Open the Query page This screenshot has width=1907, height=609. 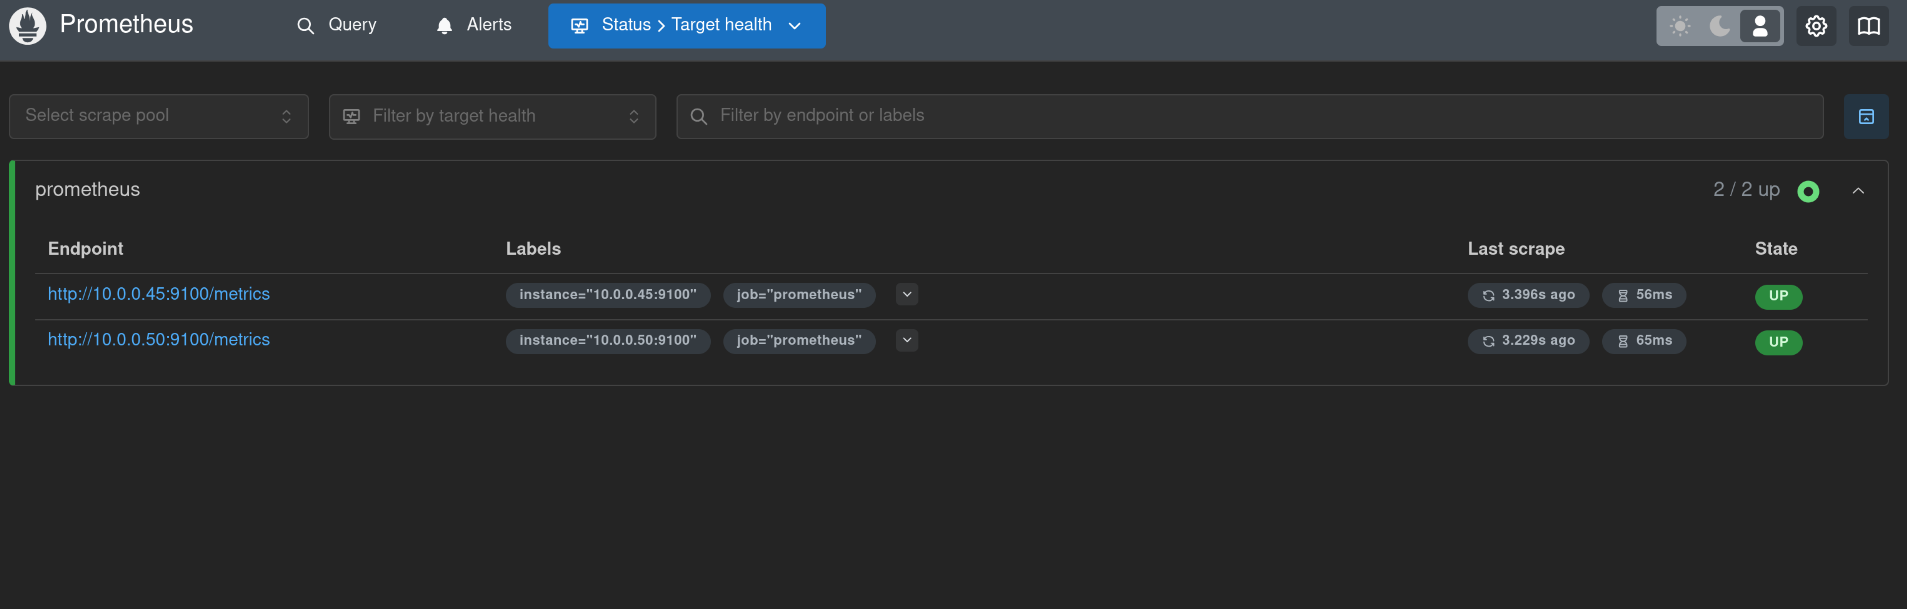click(337, 25)
